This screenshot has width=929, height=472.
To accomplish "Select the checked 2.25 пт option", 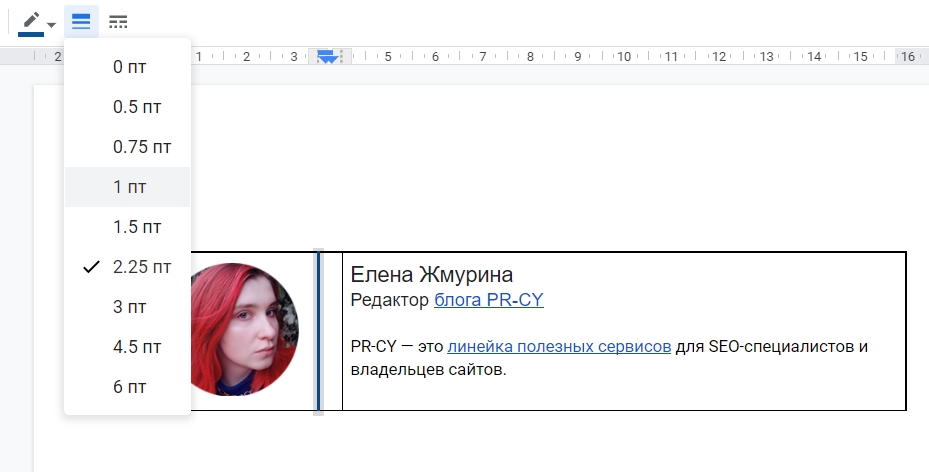I will [x=127, y=267].
